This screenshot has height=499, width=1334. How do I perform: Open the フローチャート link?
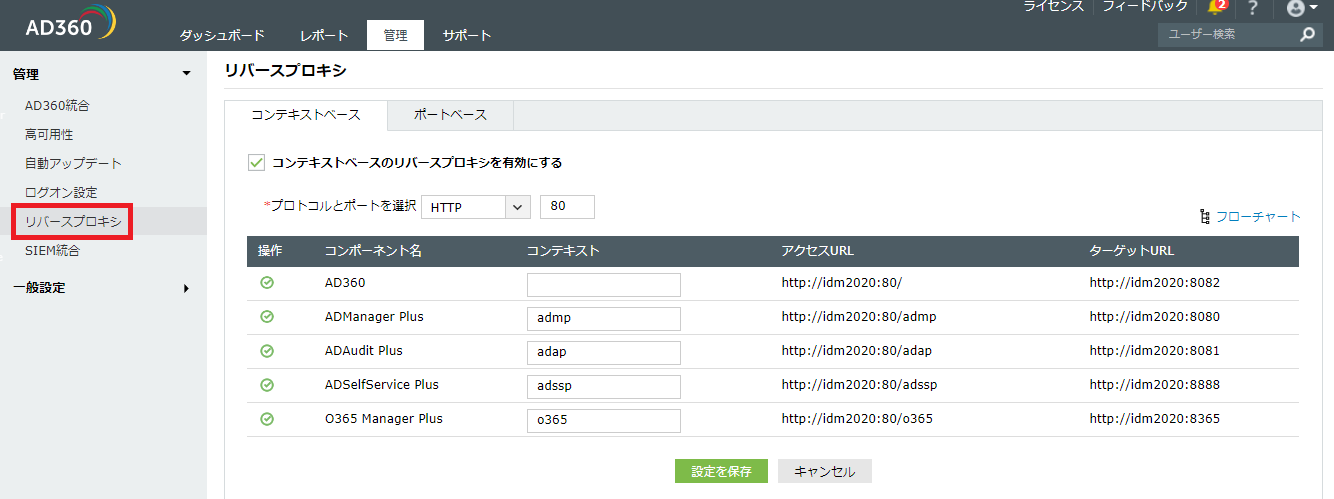(1257, 216)
